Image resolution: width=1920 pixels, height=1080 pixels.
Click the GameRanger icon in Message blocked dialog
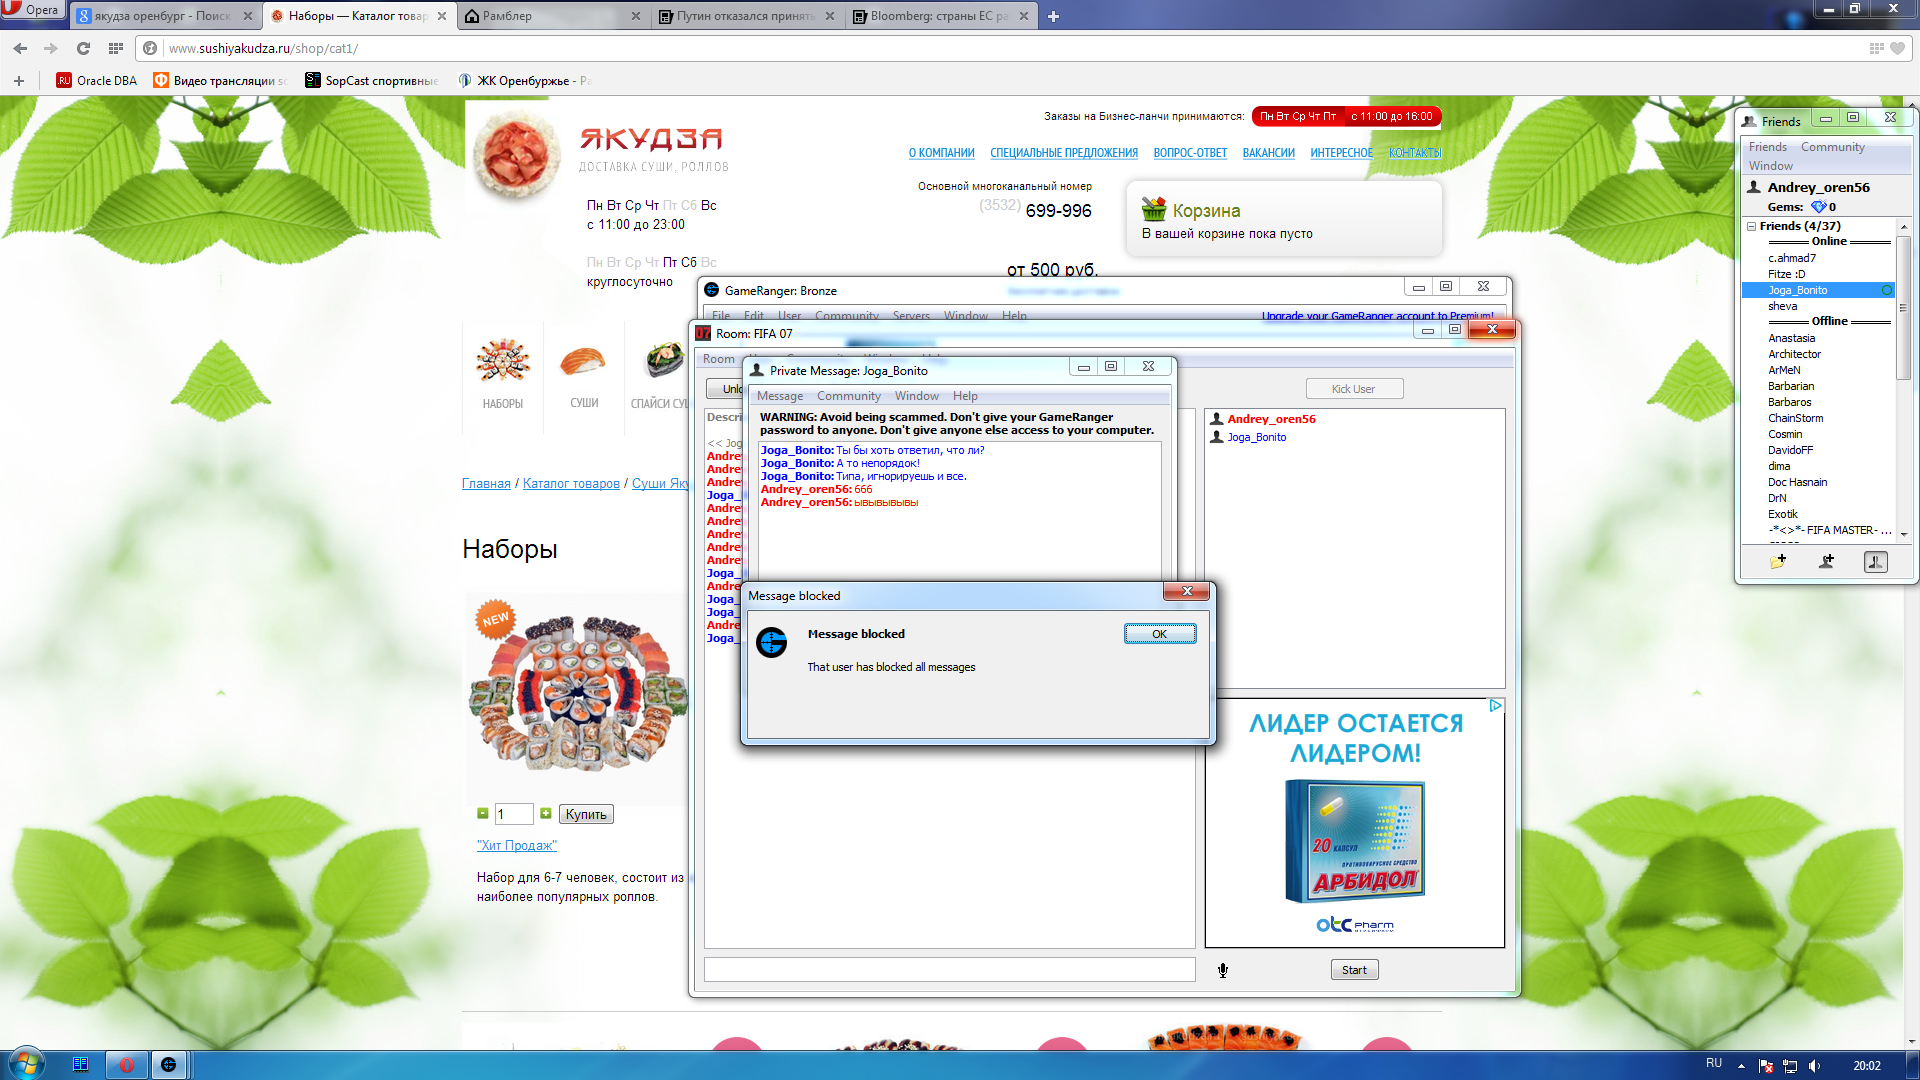(x=771, y=642)
